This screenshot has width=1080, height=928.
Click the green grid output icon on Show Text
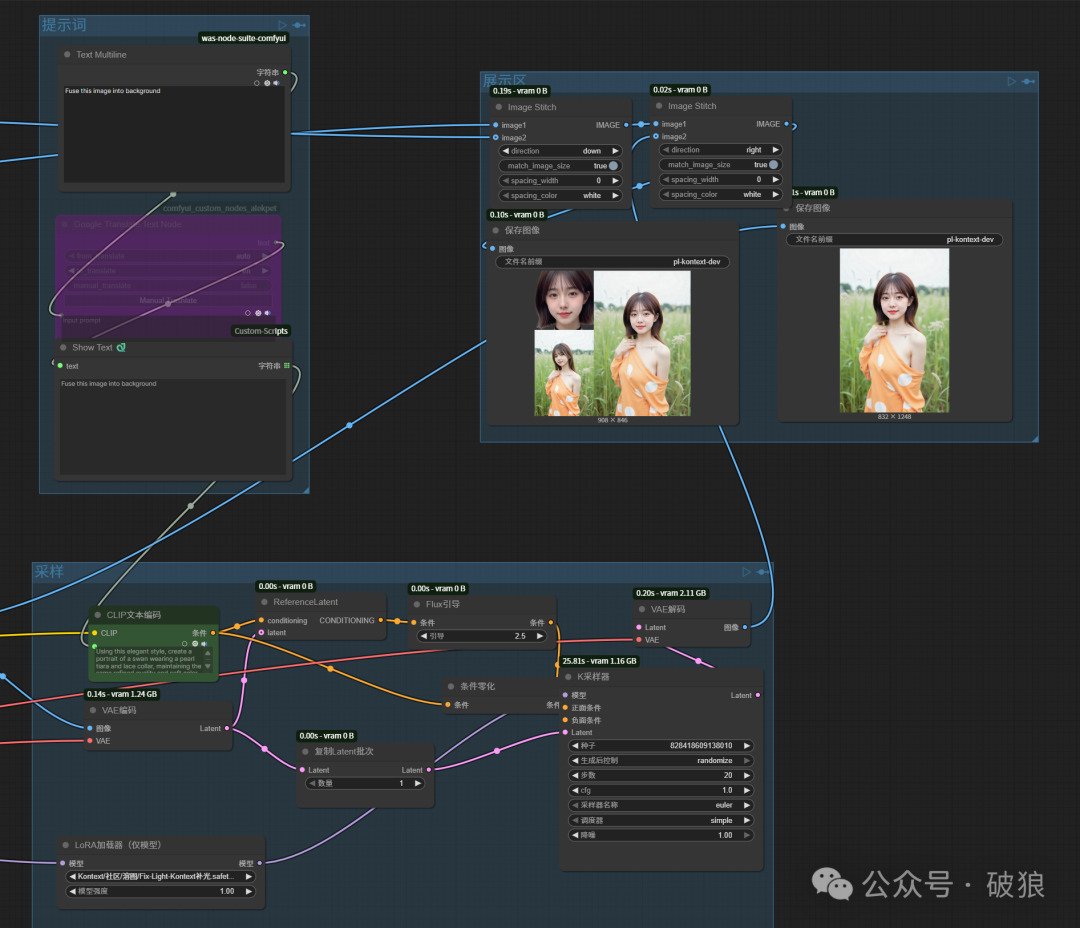tap(286, 366)
